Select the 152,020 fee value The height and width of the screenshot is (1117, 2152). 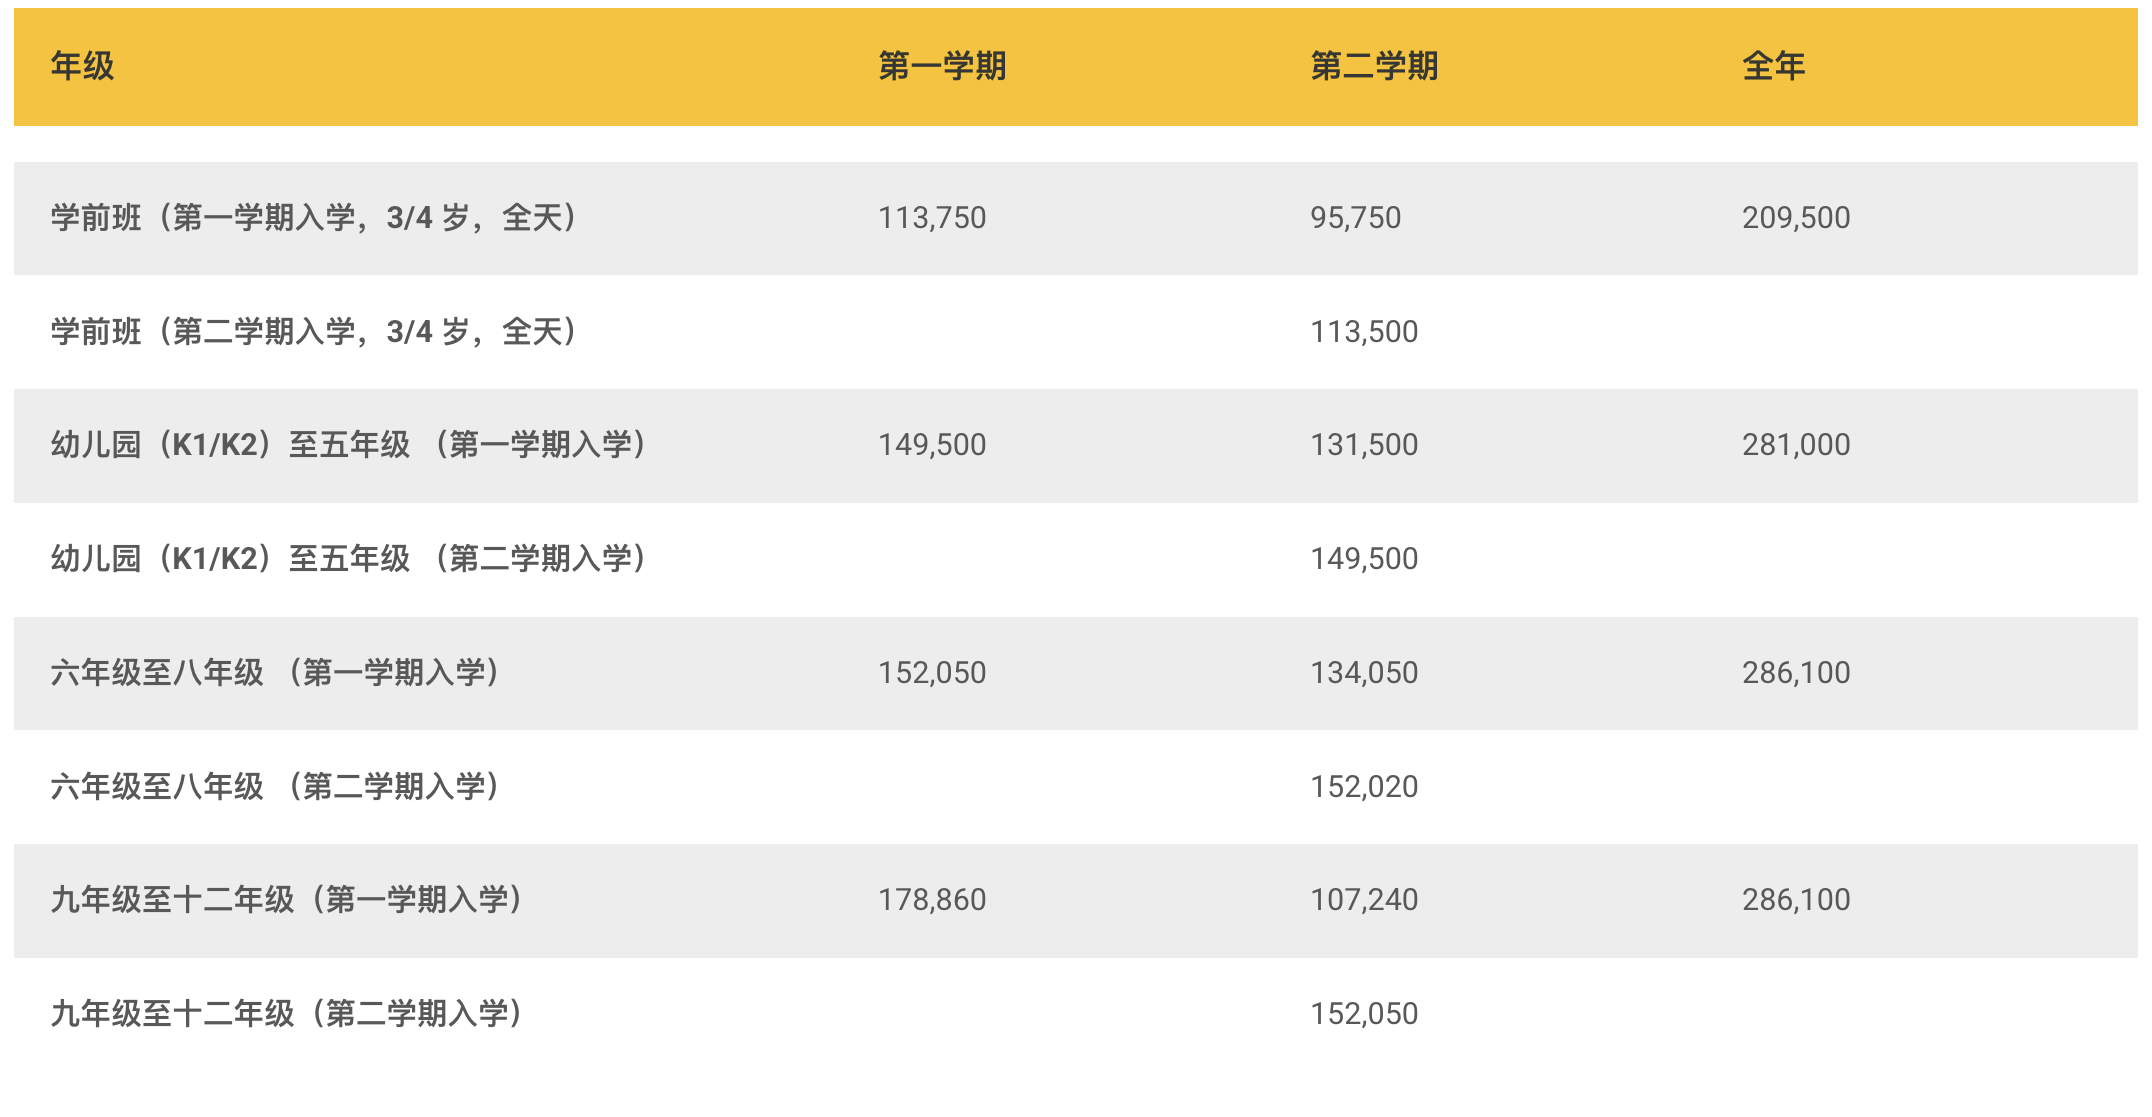pyautogui.click(x=1364, y=787)
